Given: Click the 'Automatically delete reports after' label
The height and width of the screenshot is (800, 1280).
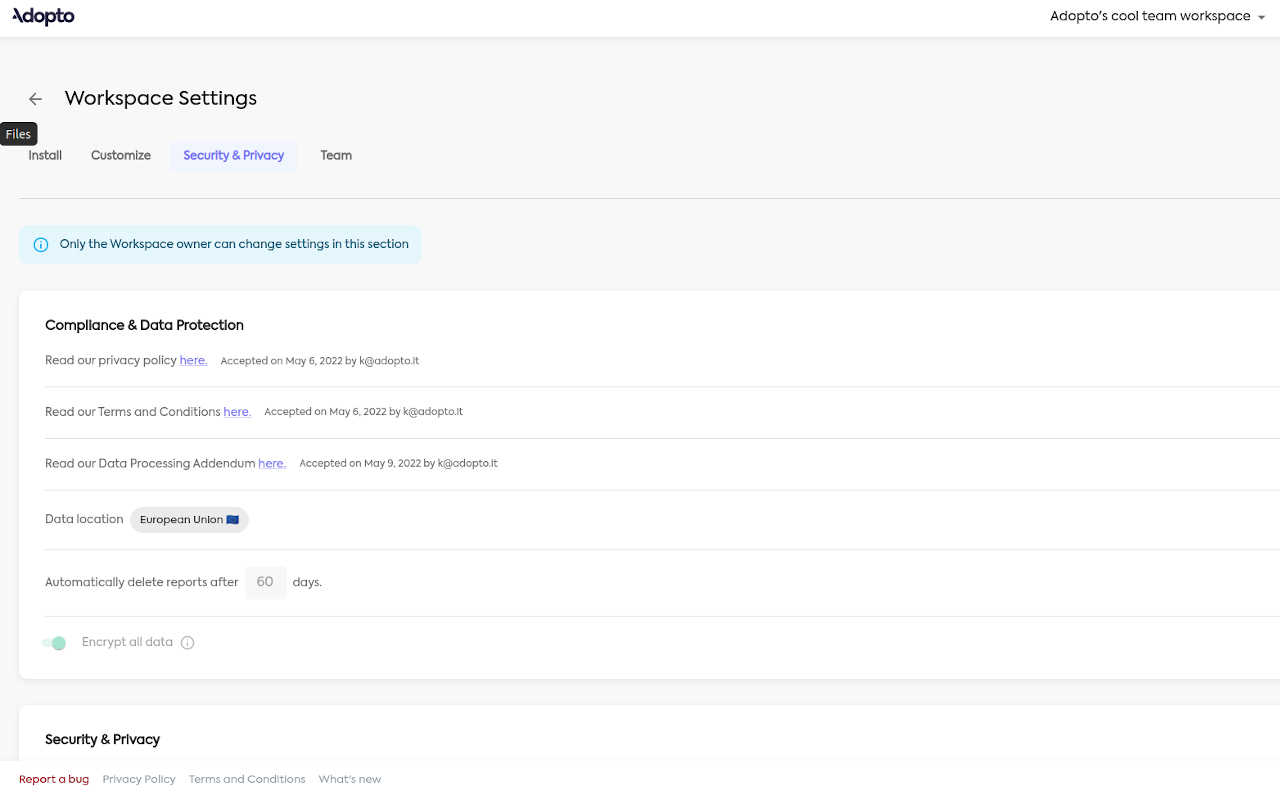Looking at the screenshot, I should pyautogui.click(x=142, y=582).
